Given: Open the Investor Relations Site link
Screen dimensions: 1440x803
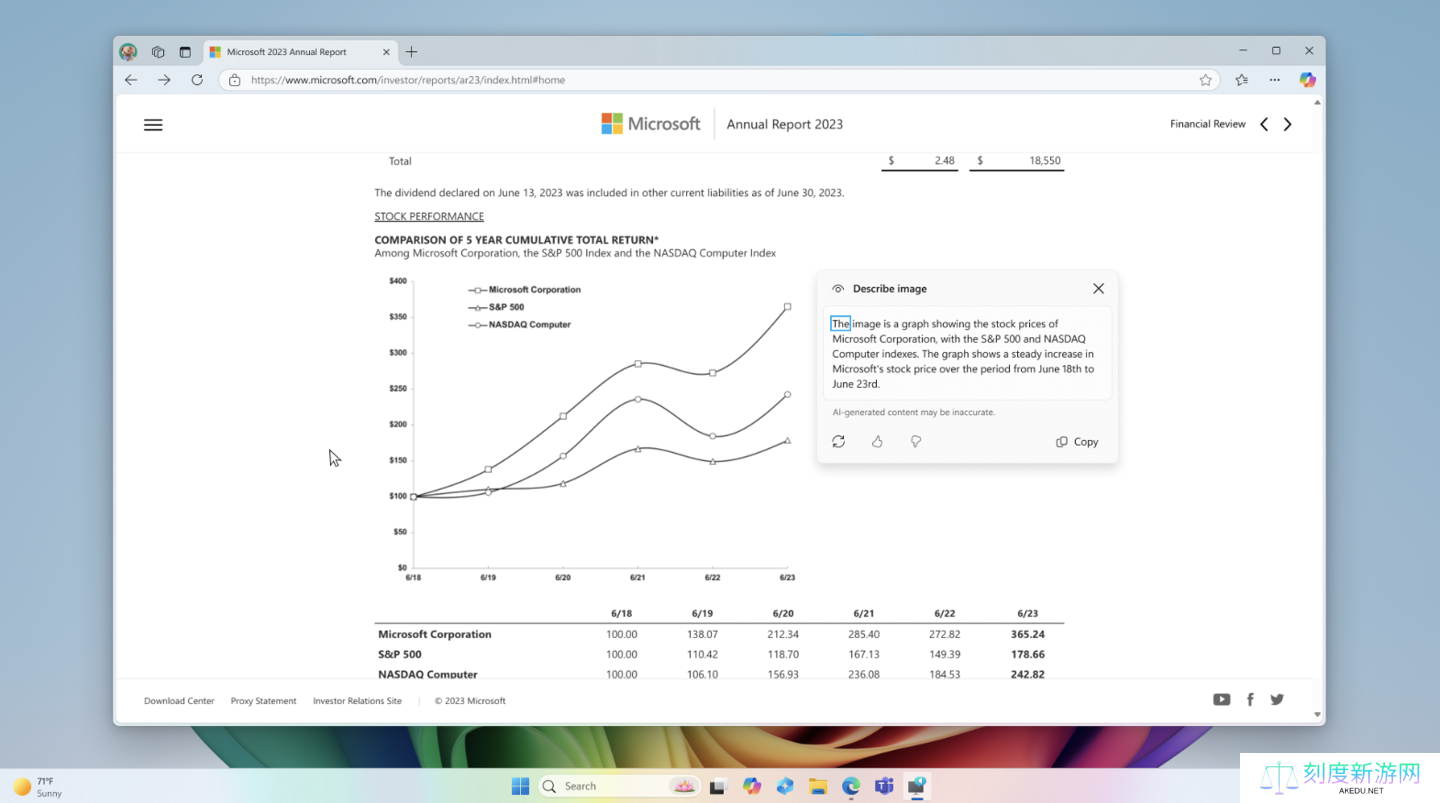Looking at the screenshot, I should pyautogui.click(x=357, y=701).
